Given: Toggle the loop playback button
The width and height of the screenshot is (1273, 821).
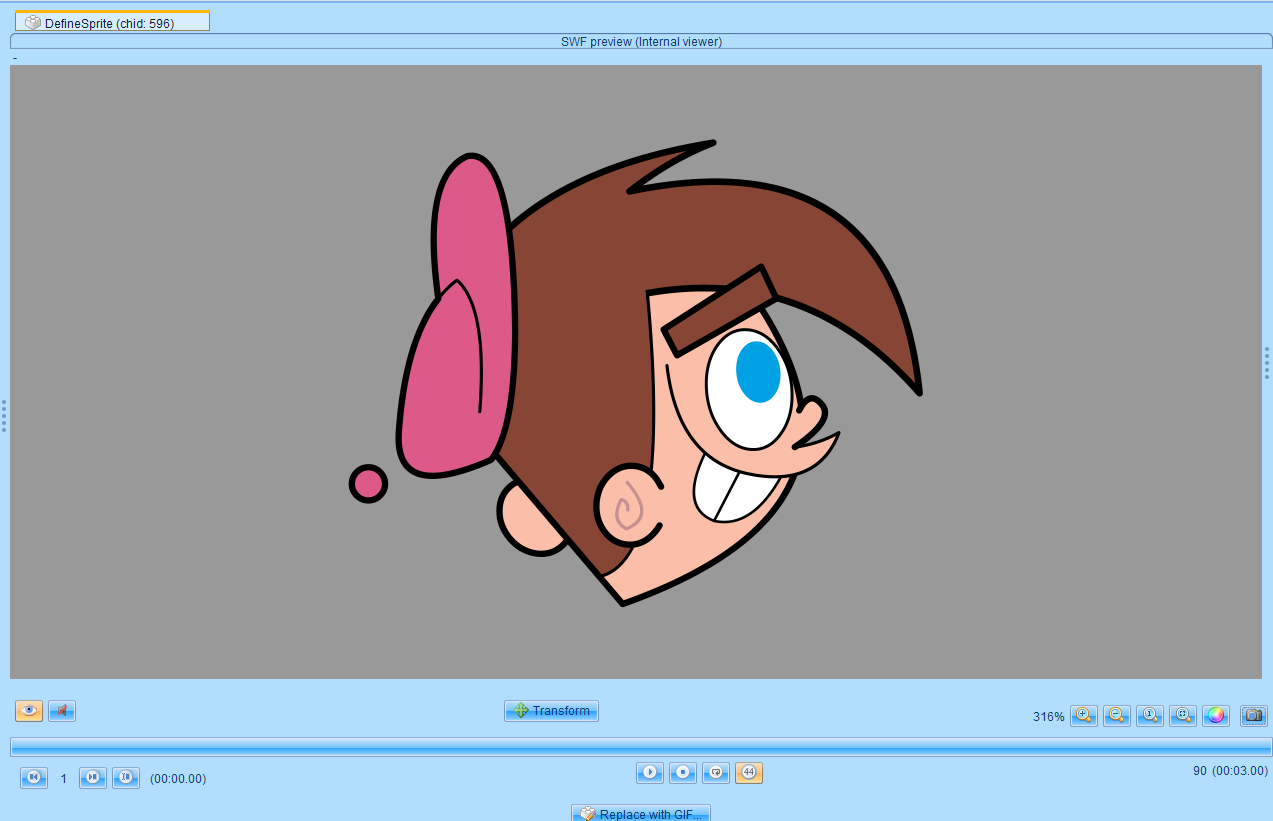Looking at the screenshot, I should coord(716,772).
